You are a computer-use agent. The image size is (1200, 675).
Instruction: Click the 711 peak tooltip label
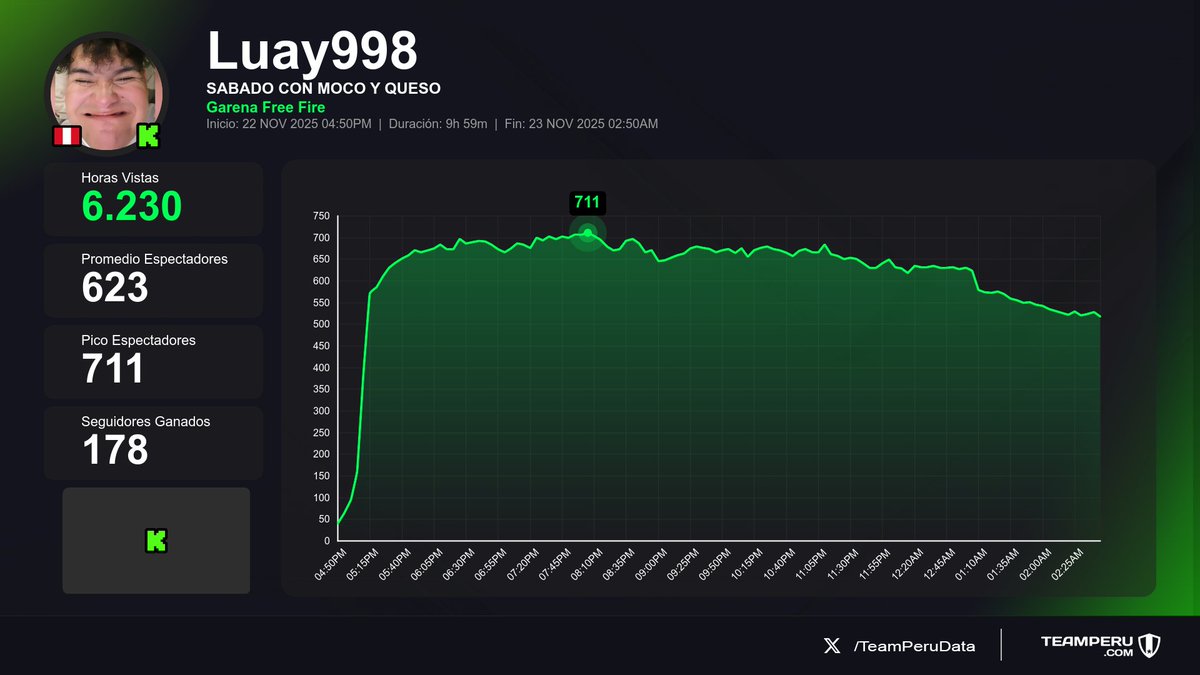click(x=587, y=202)
